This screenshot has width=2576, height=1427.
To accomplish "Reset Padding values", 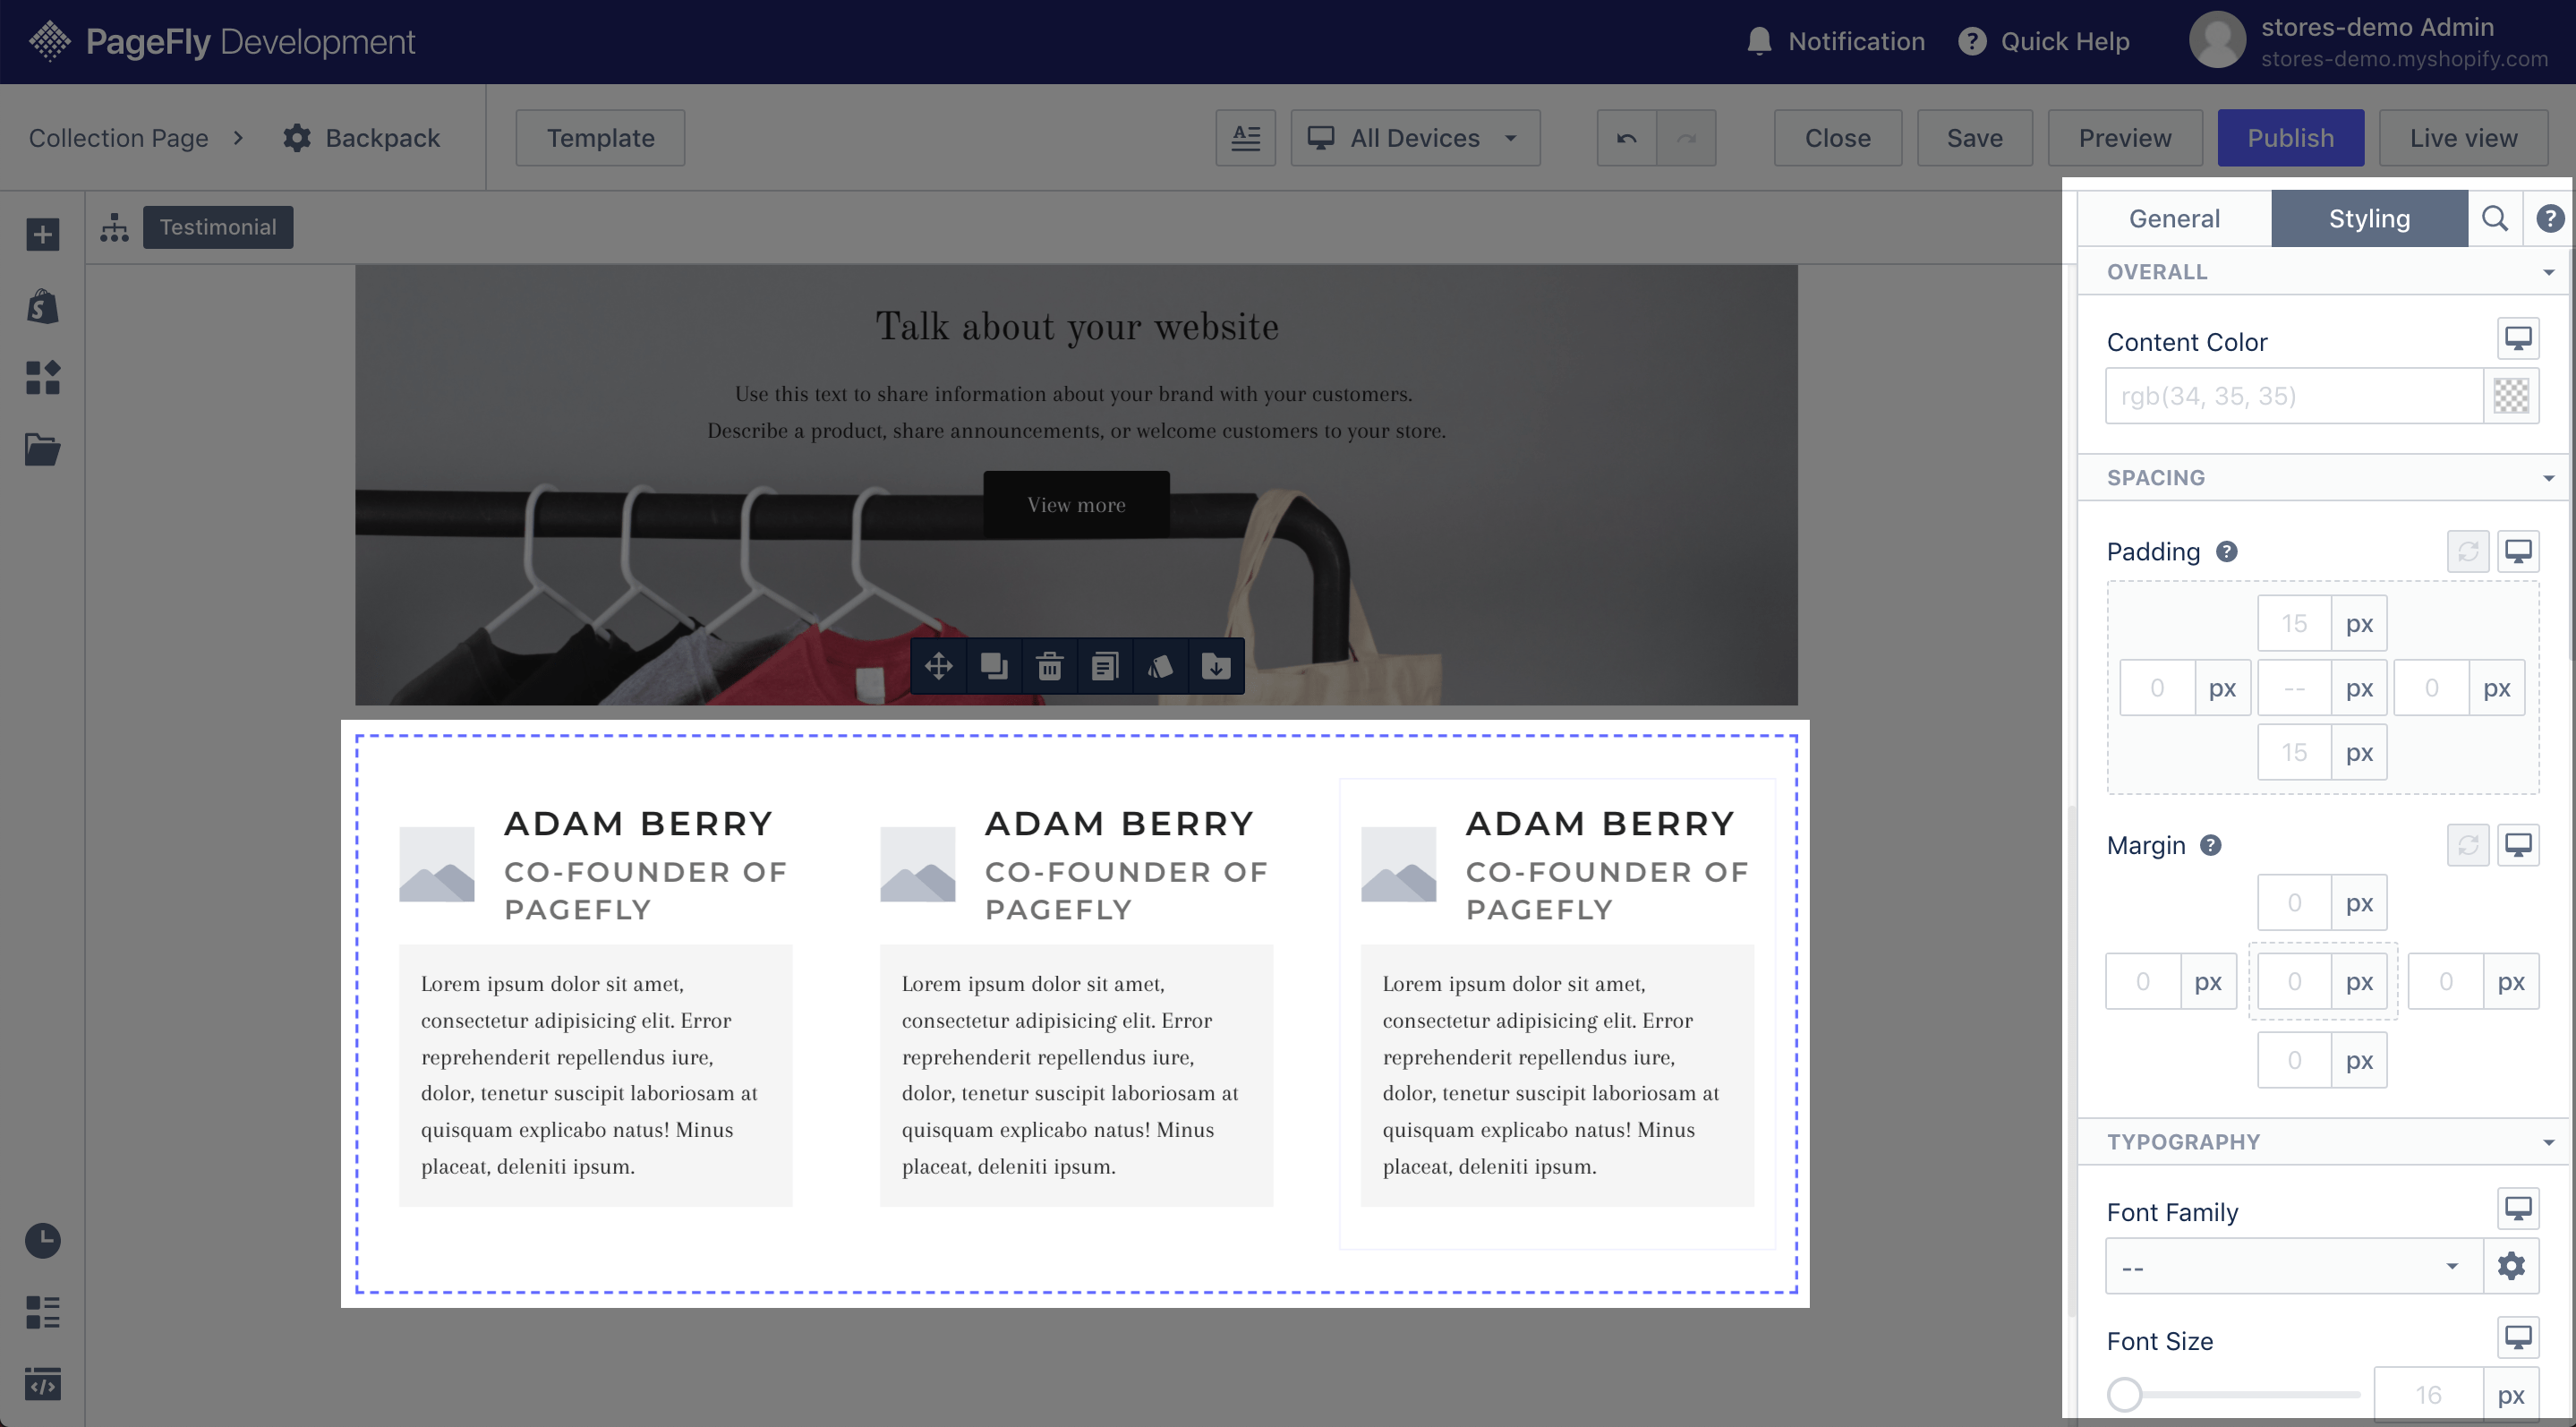I will pos(2468,551).
